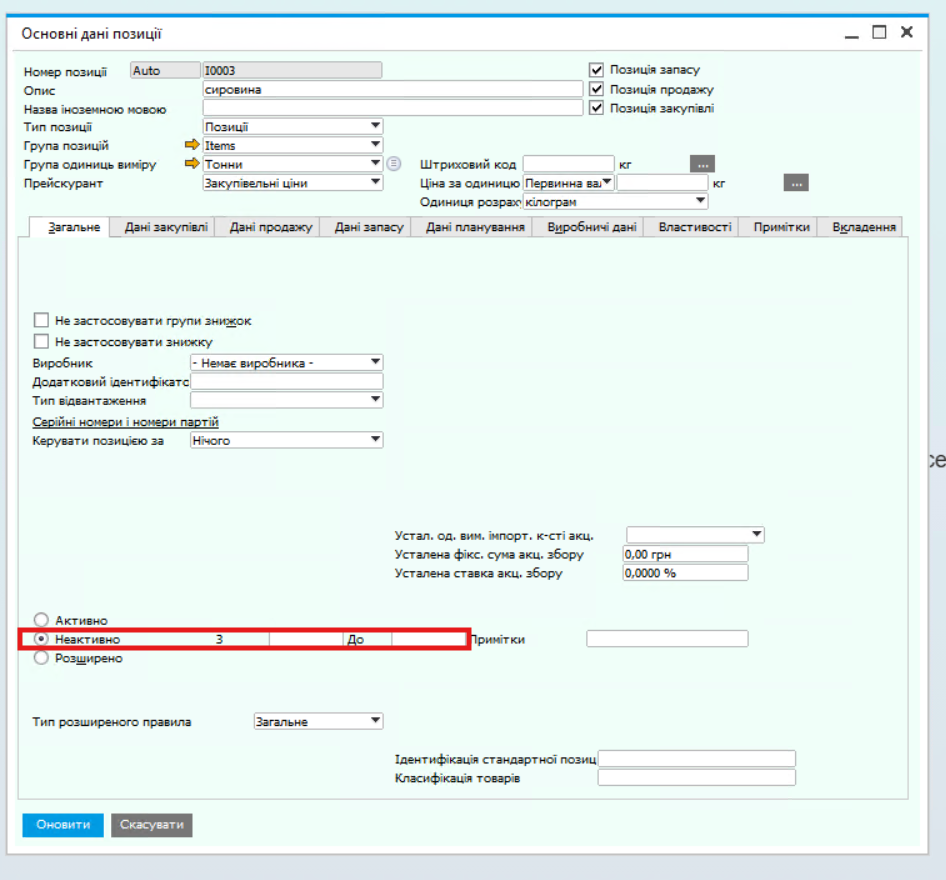Open the Дані запасу tab
Image resolution: width=946 pixels, height=880 pixels.
click(369, 227)
